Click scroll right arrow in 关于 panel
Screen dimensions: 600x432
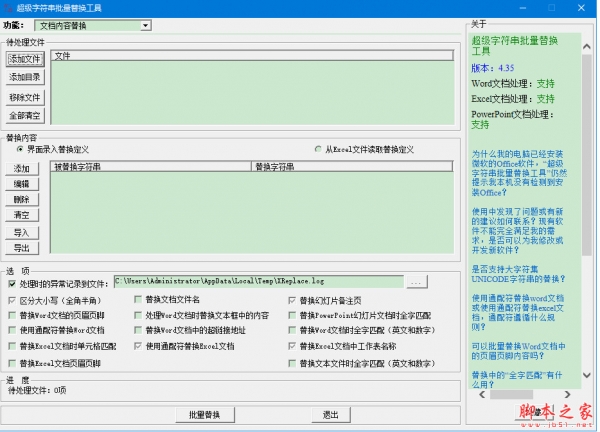[567, 395]
